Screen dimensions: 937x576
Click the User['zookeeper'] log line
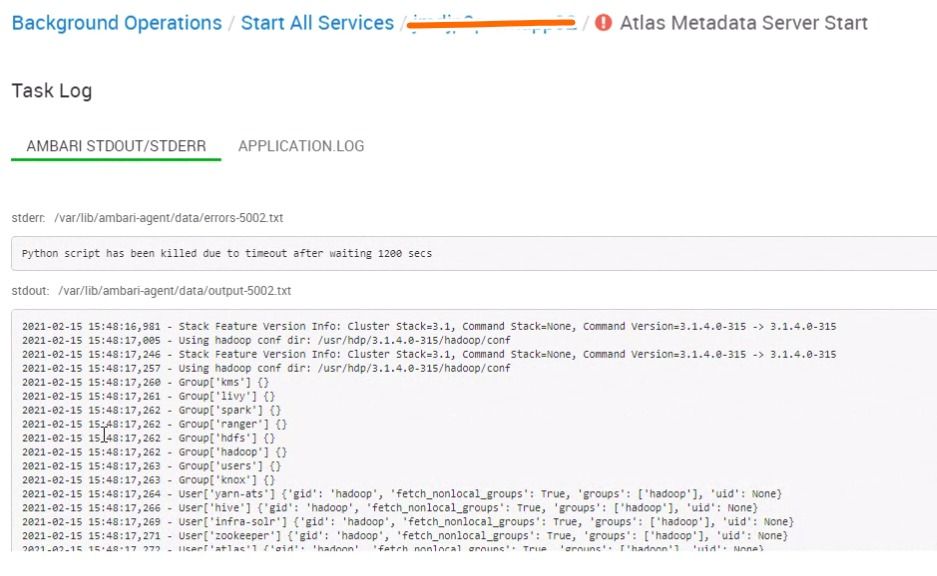click(405, 535)
